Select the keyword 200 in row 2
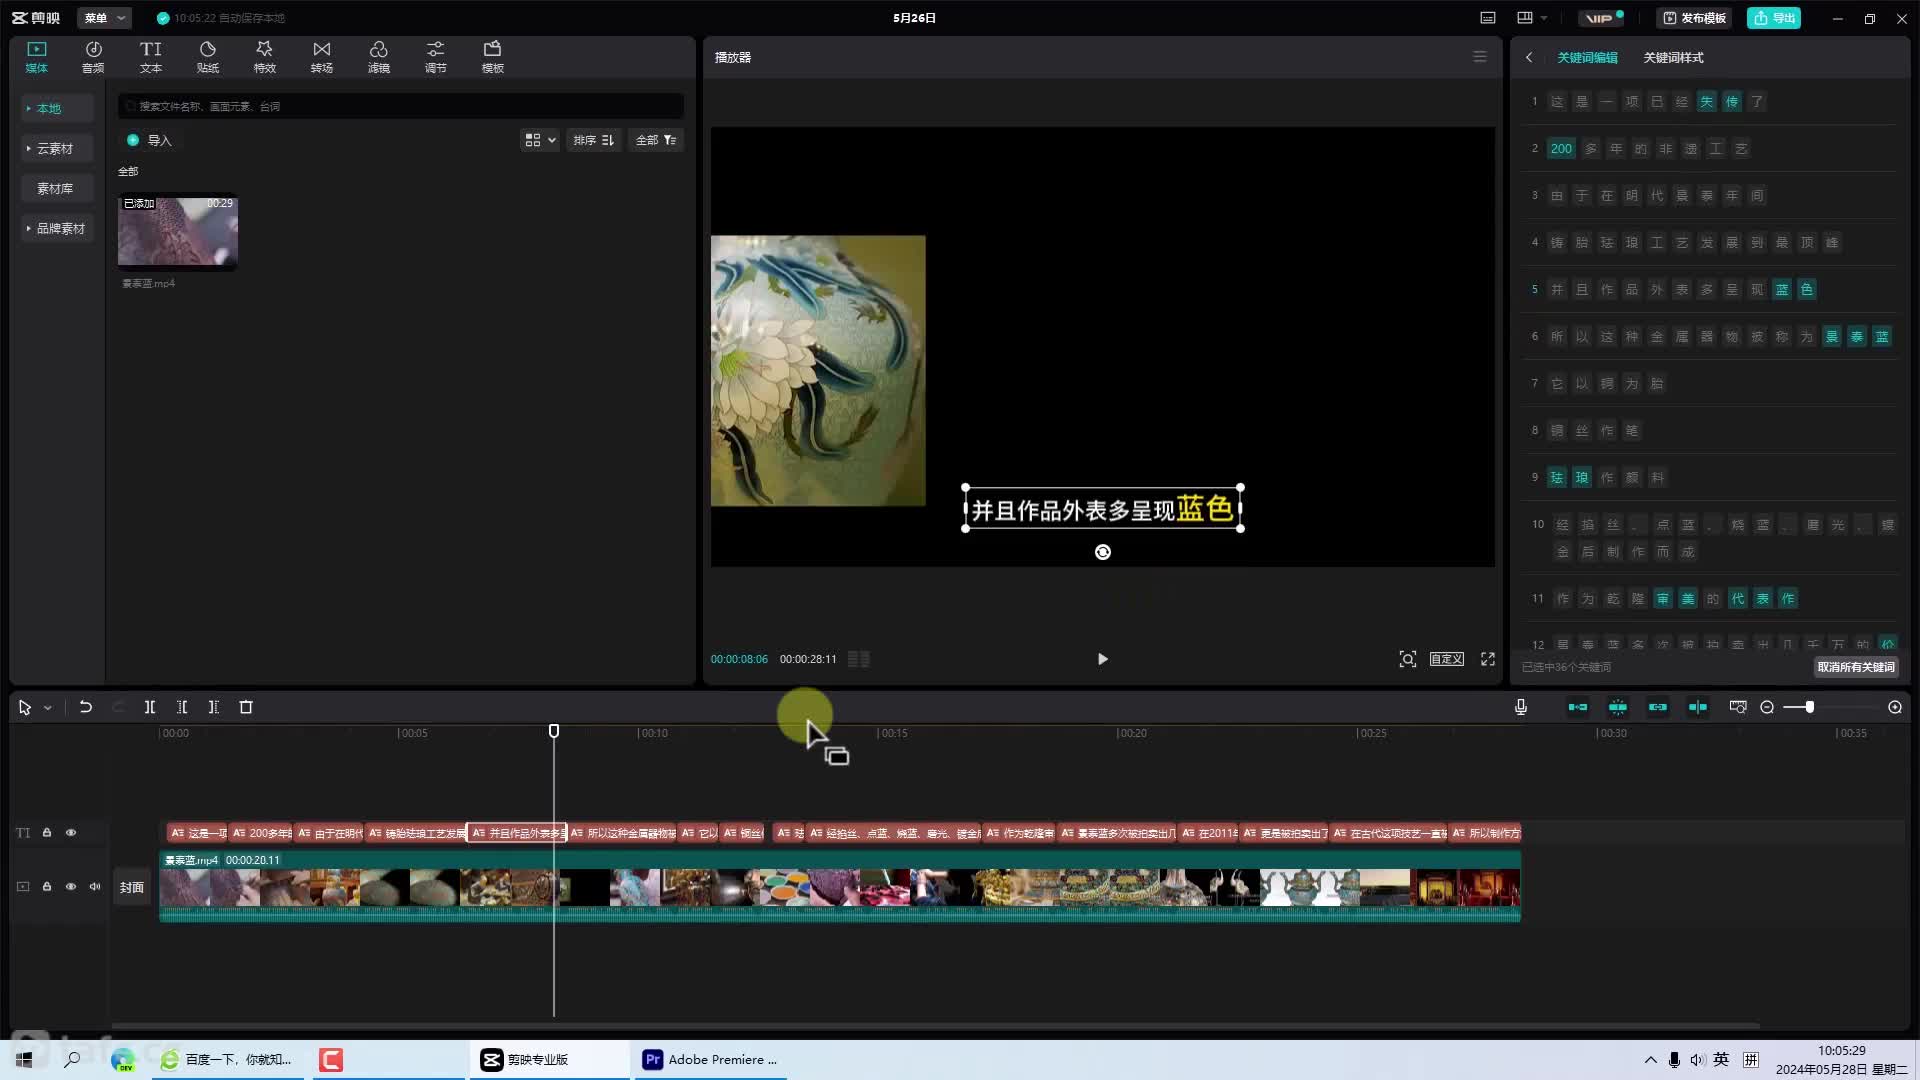Image resolution: width=1920 pixels, height=1080 pixels. 1561,148
